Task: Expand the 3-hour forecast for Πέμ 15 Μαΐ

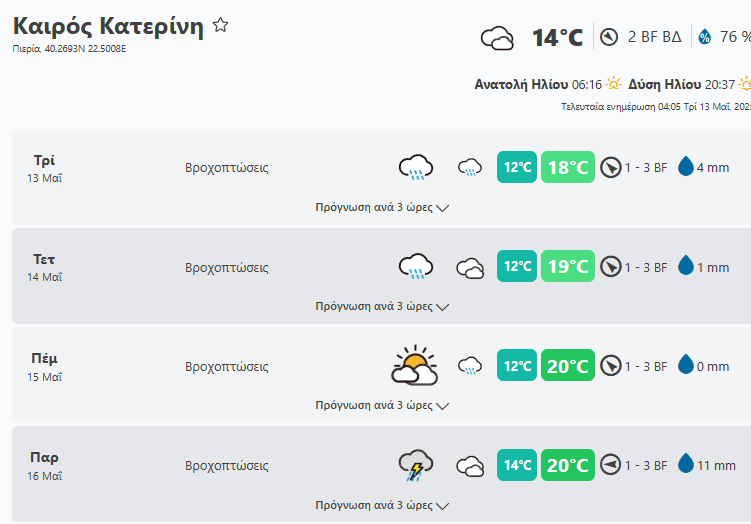Action: [382, 406]
